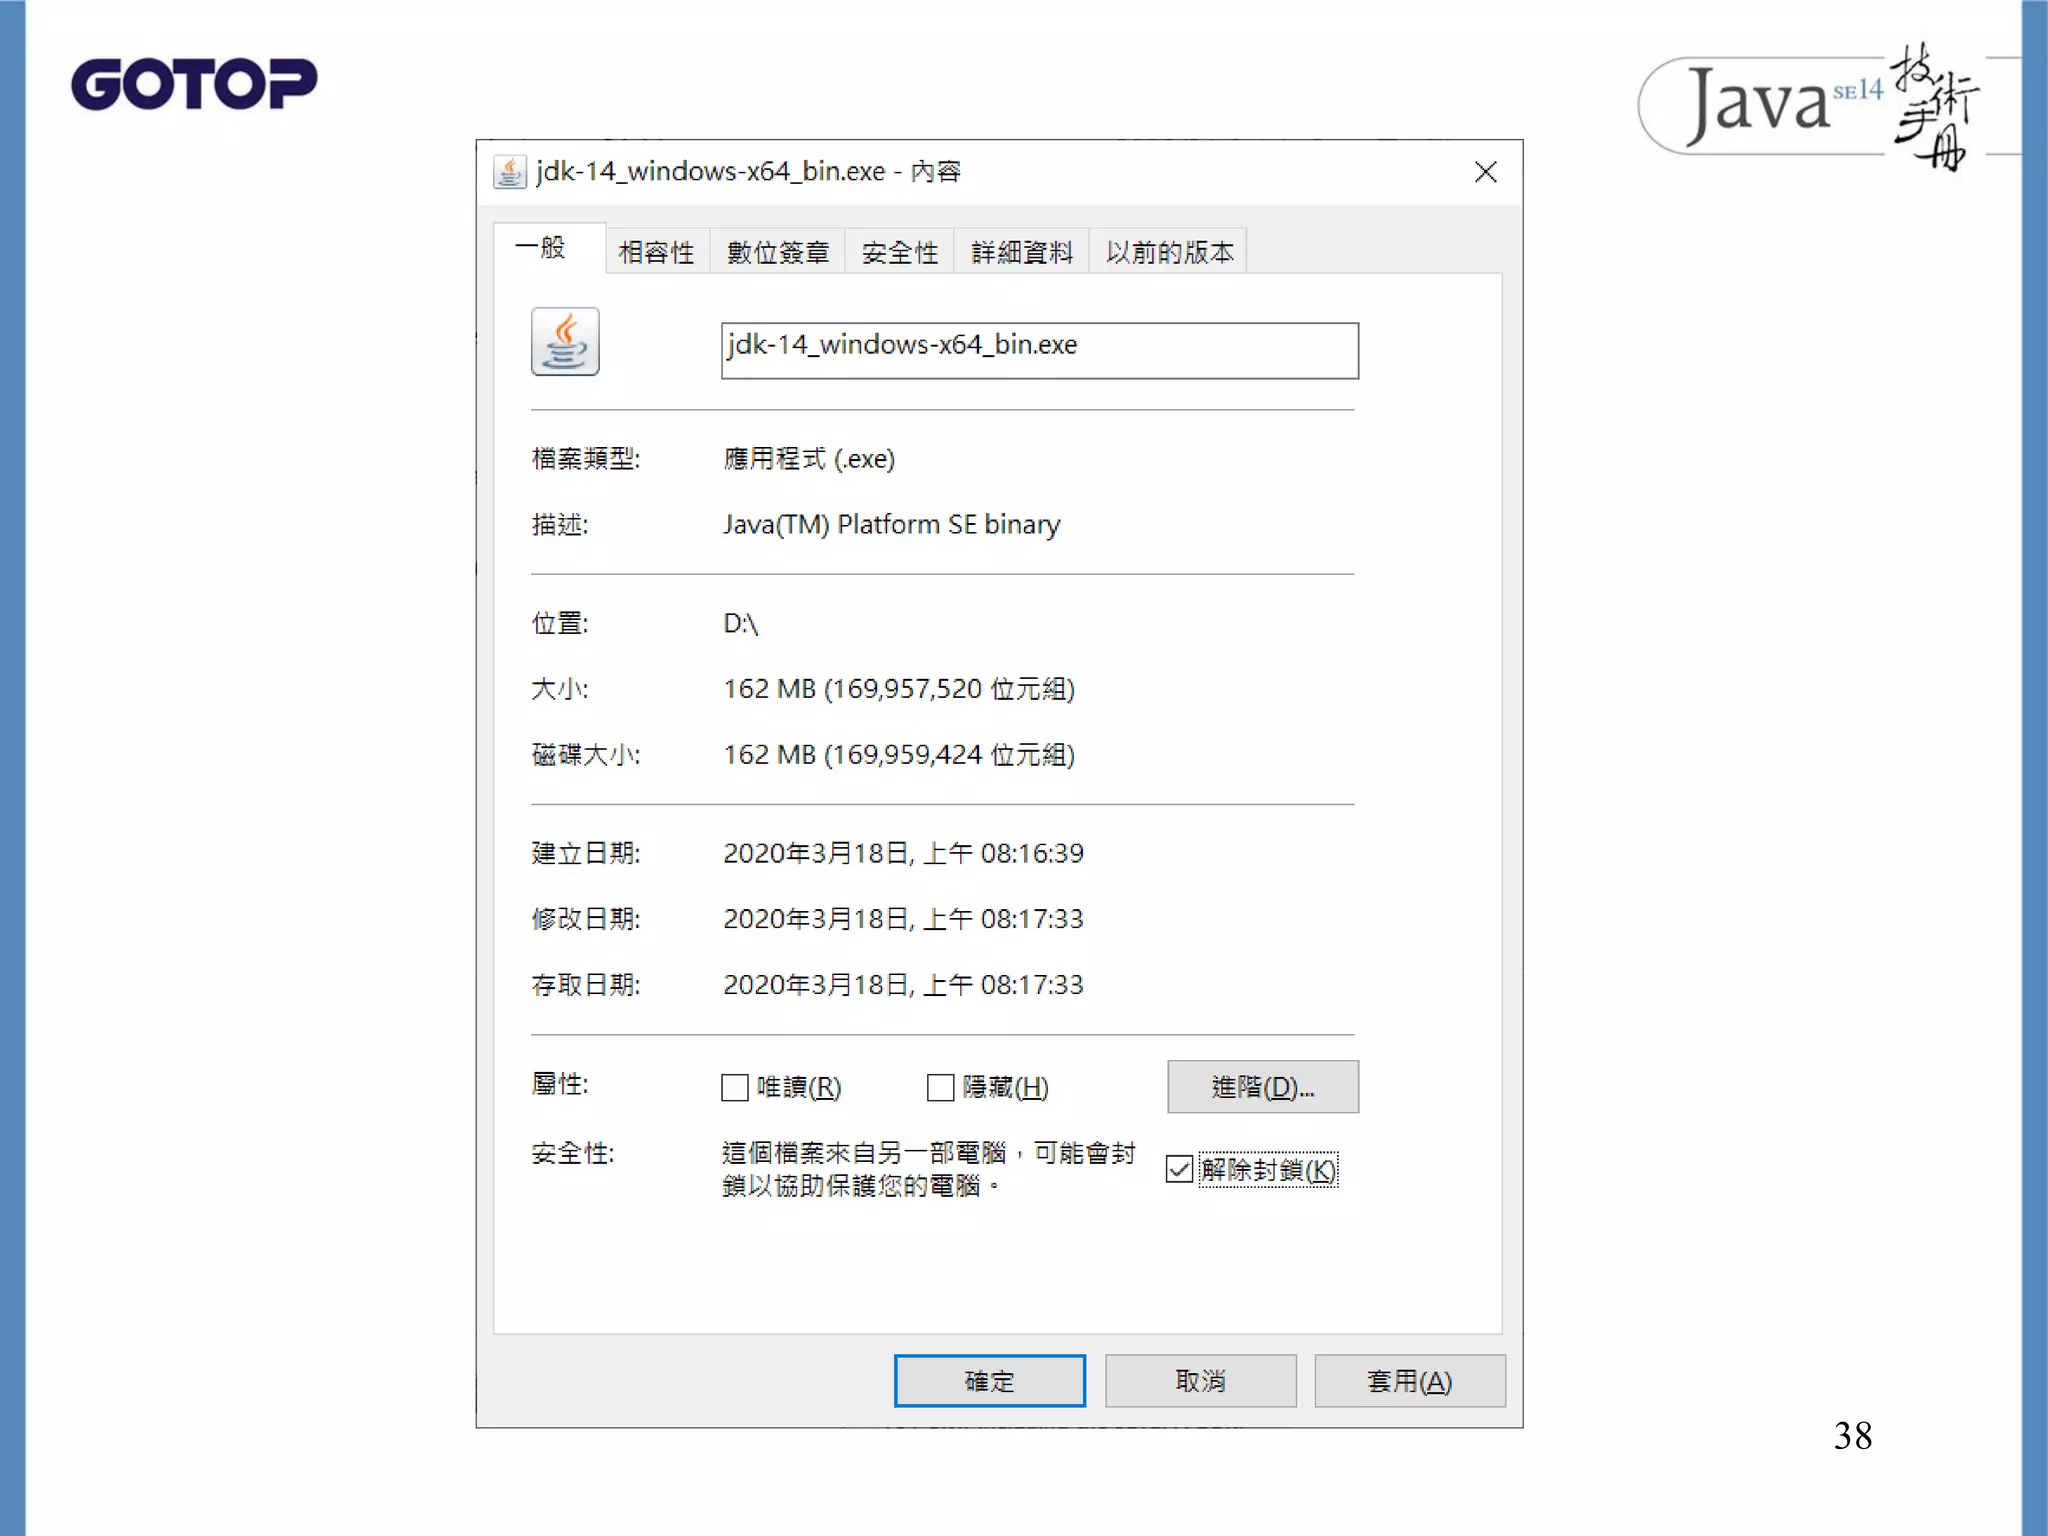Open the 數位簽章 tab

778,252
